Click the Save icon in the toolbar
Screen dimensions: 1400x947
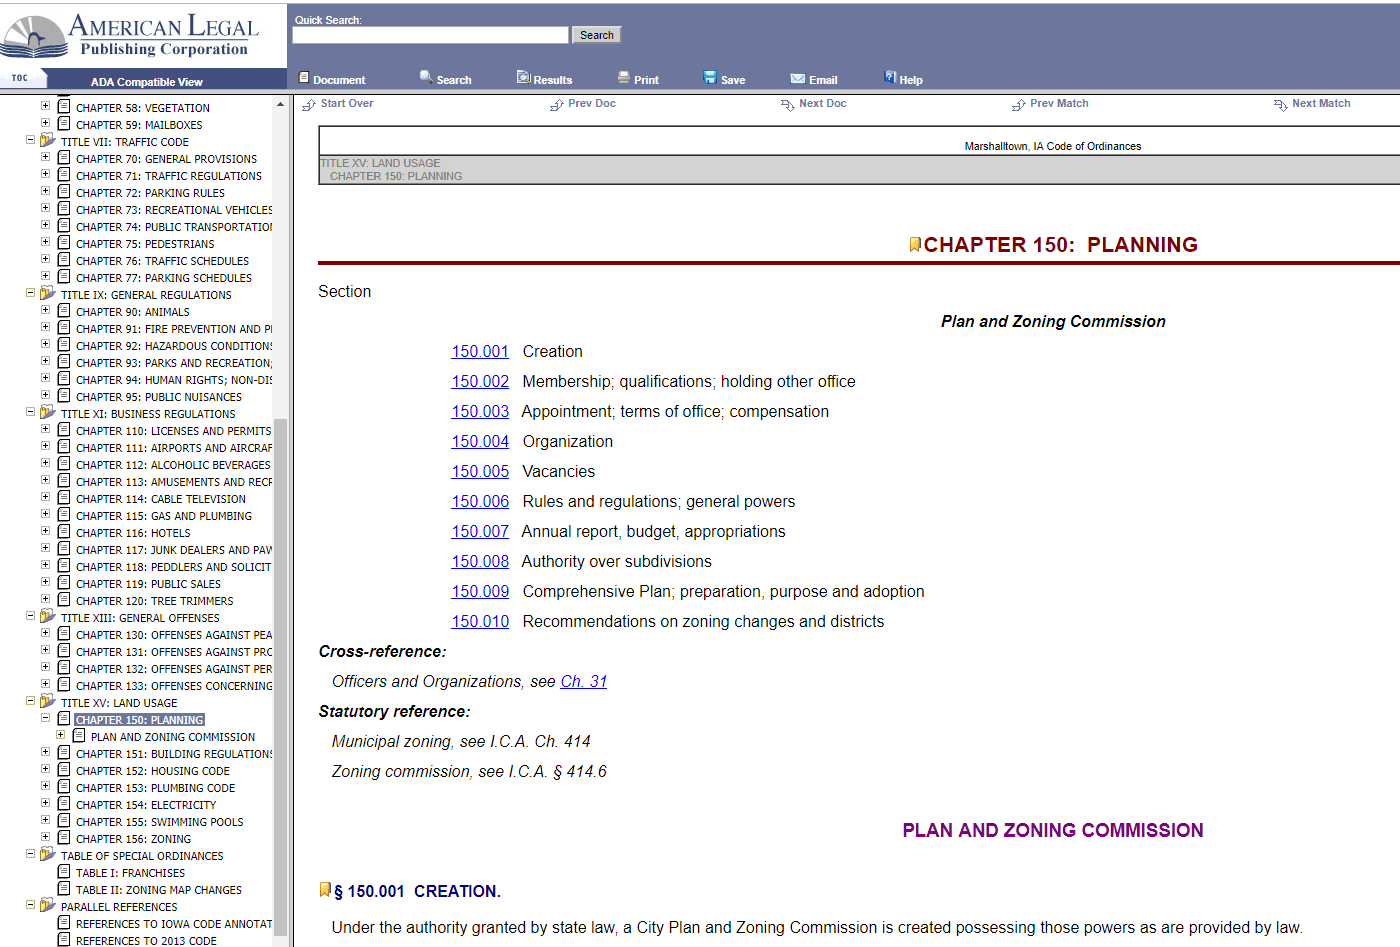712,77
